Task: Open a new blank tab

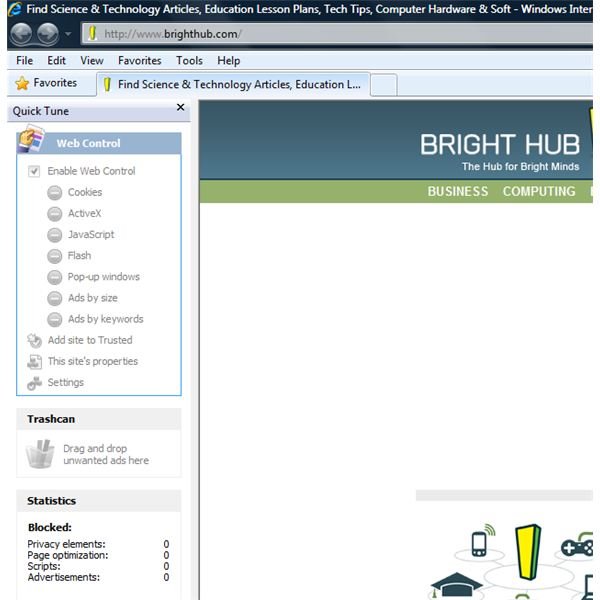Action: tap(384, 85)
